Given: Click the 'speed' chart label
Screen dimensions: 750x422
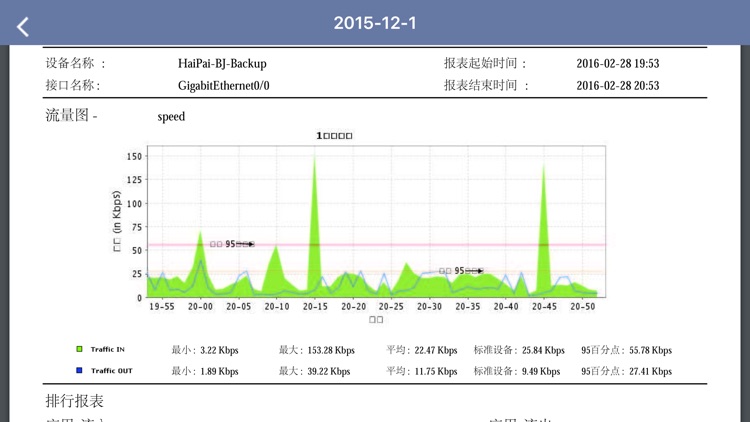Looking at the screenshot, I should pyautogui.click(x=171, y=117).
